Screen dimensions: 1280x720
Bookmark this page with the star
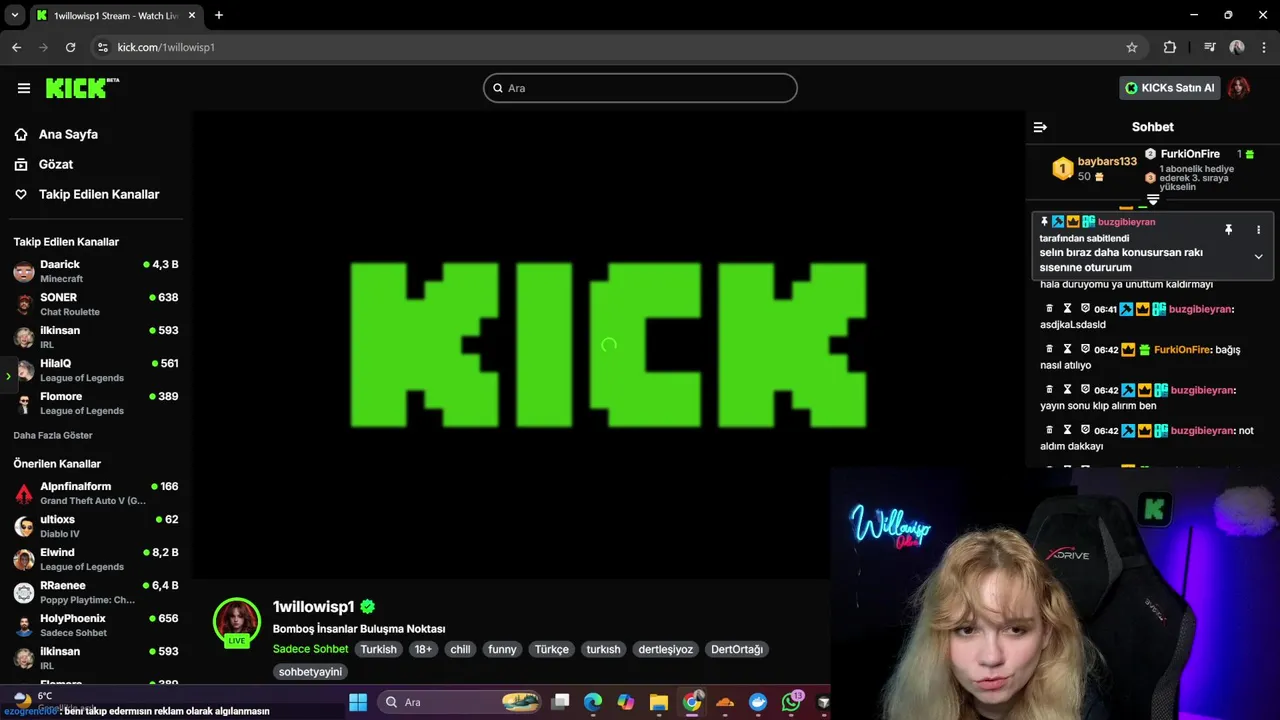(x=1132, y=47)
